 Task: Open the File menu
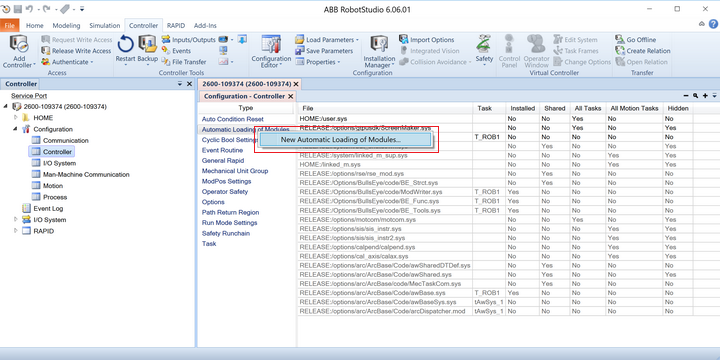point(10,26)
